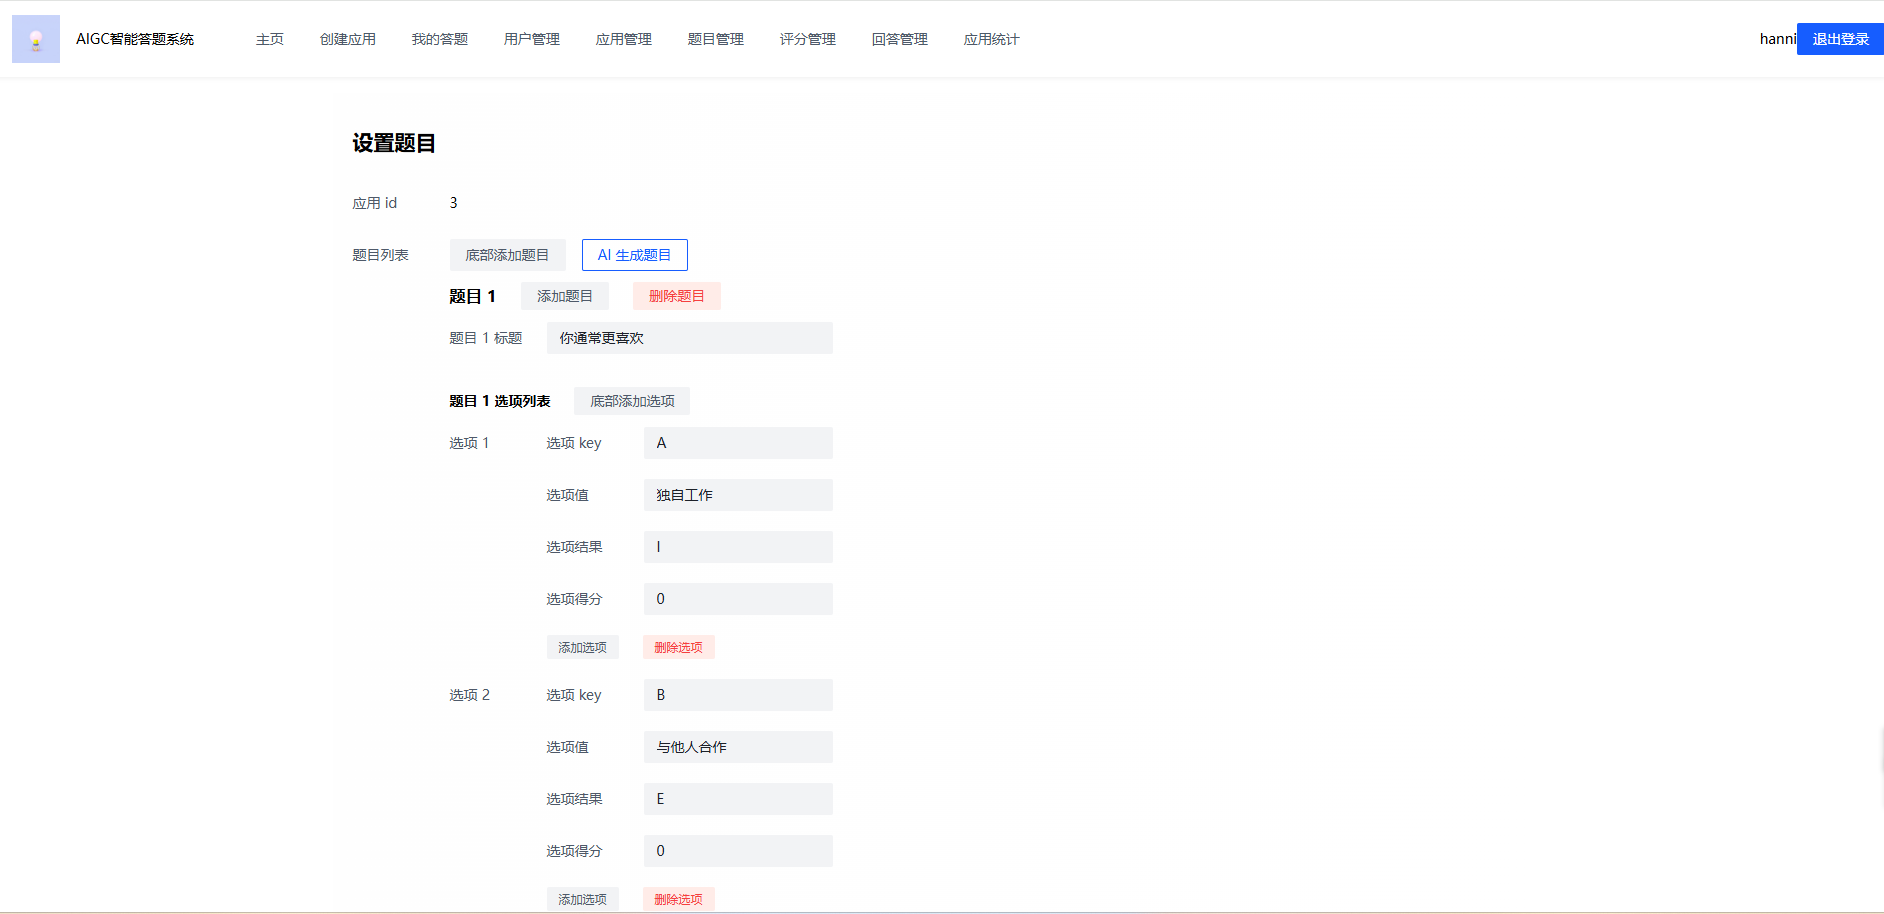Click 添加选项 under 选项 1
The height and width of the screenshot is (914, 1884).
coord(583,647)
